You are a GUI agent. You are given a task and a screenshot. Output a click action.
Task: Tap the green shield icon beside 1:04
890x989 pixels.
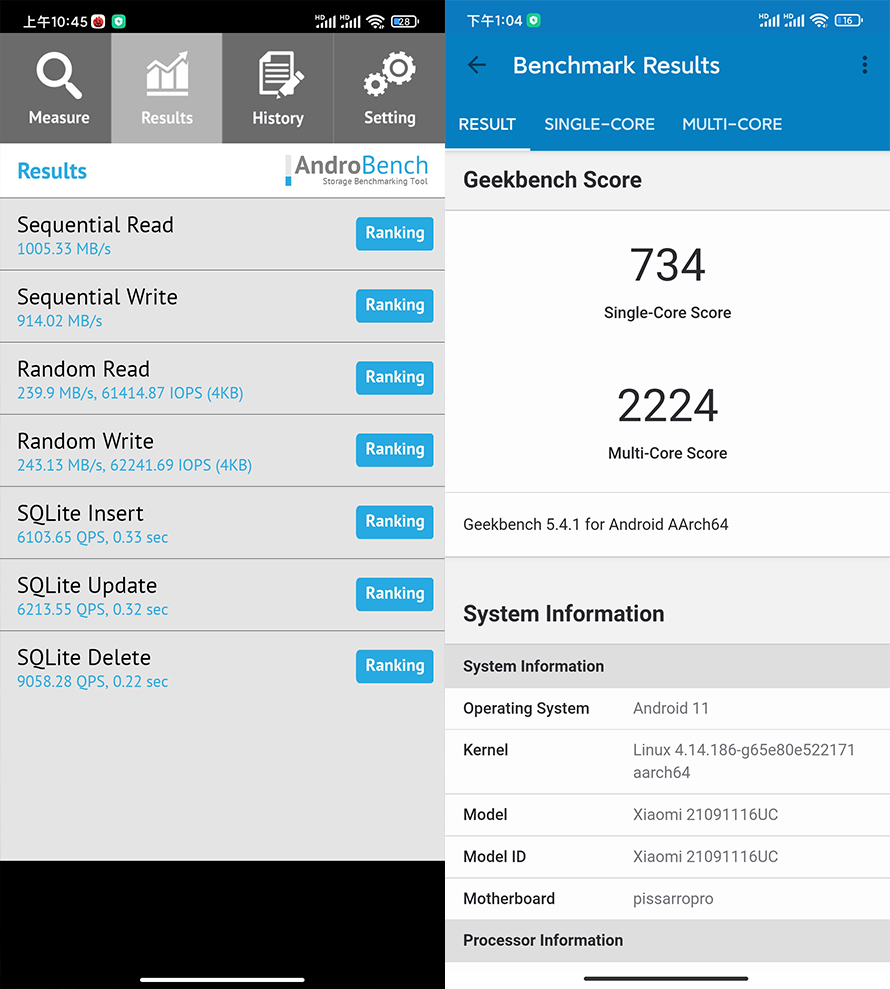(534, 20)
